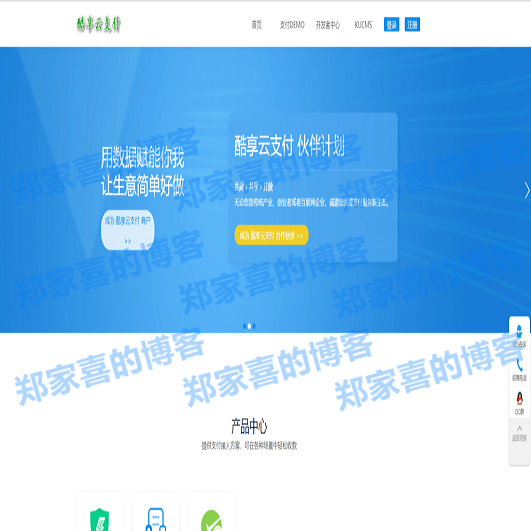Open the 支付DEMO nav item
The height and width of the screenshot is (531, 531).
(292, 25)
